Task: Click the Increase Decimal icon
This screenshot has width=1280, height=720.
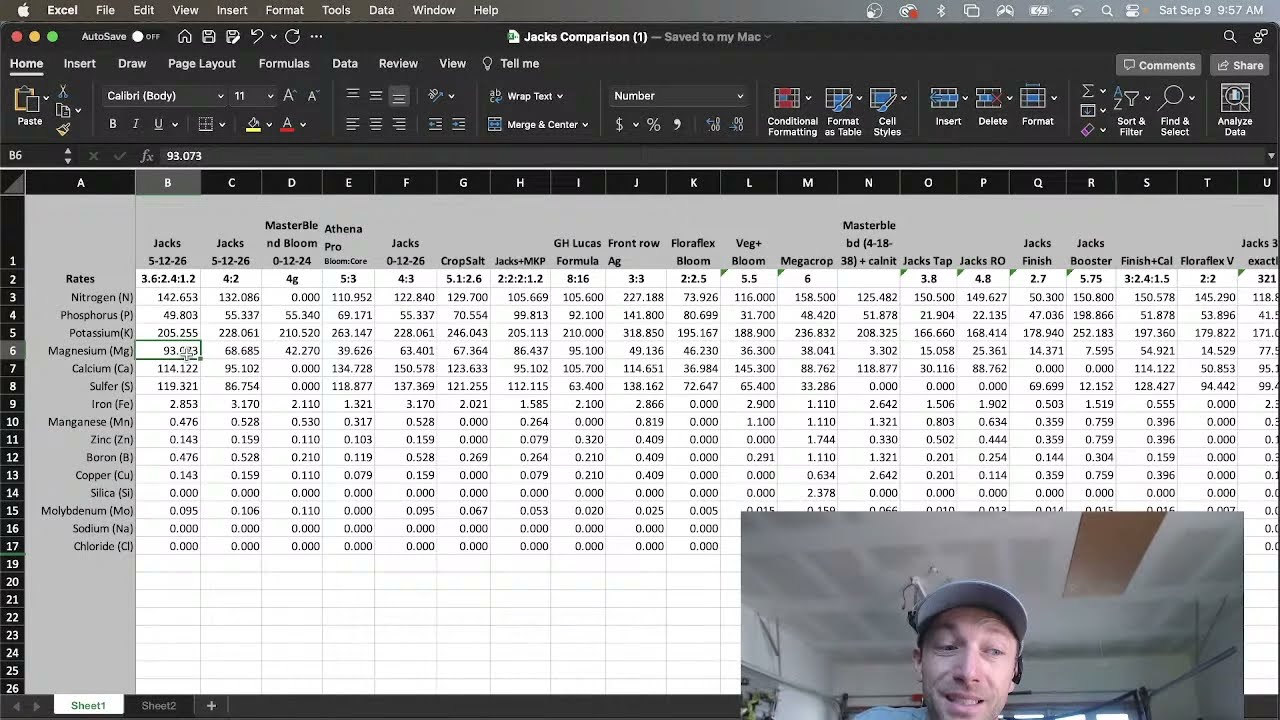Action: click(x=713, y=125)
